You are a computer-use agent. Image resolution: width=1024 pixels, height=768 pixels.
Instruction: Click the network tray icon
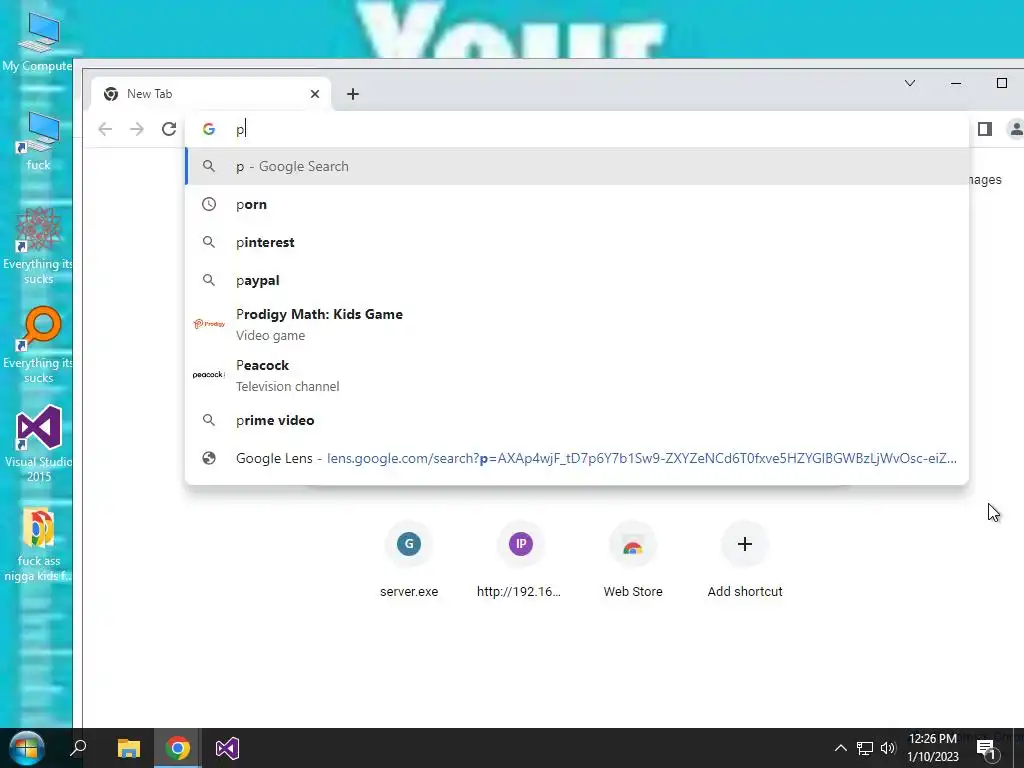click(x=865, y=748)
